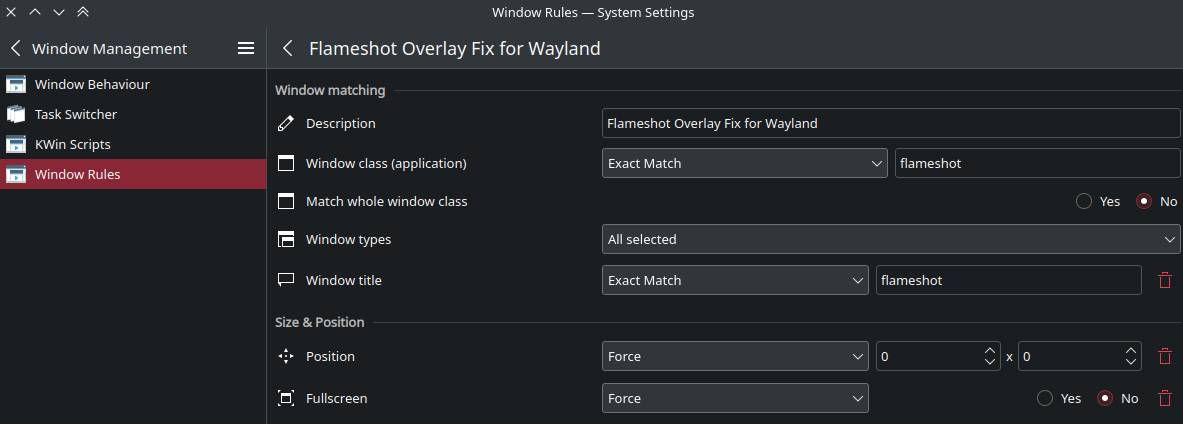The image size is (1183, 424).
Task: Click the KWin Scripts sidebar icon
Action: tap(16, 144)
